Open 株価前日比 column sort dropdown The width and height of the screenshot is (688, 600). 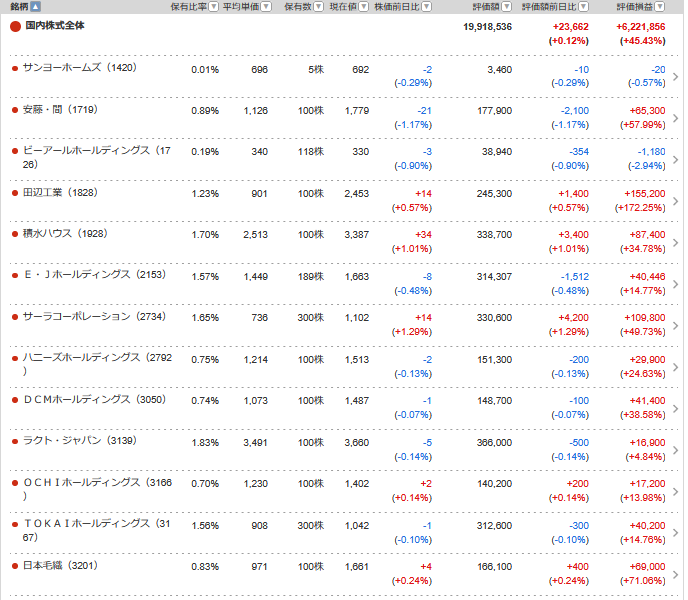426,7
